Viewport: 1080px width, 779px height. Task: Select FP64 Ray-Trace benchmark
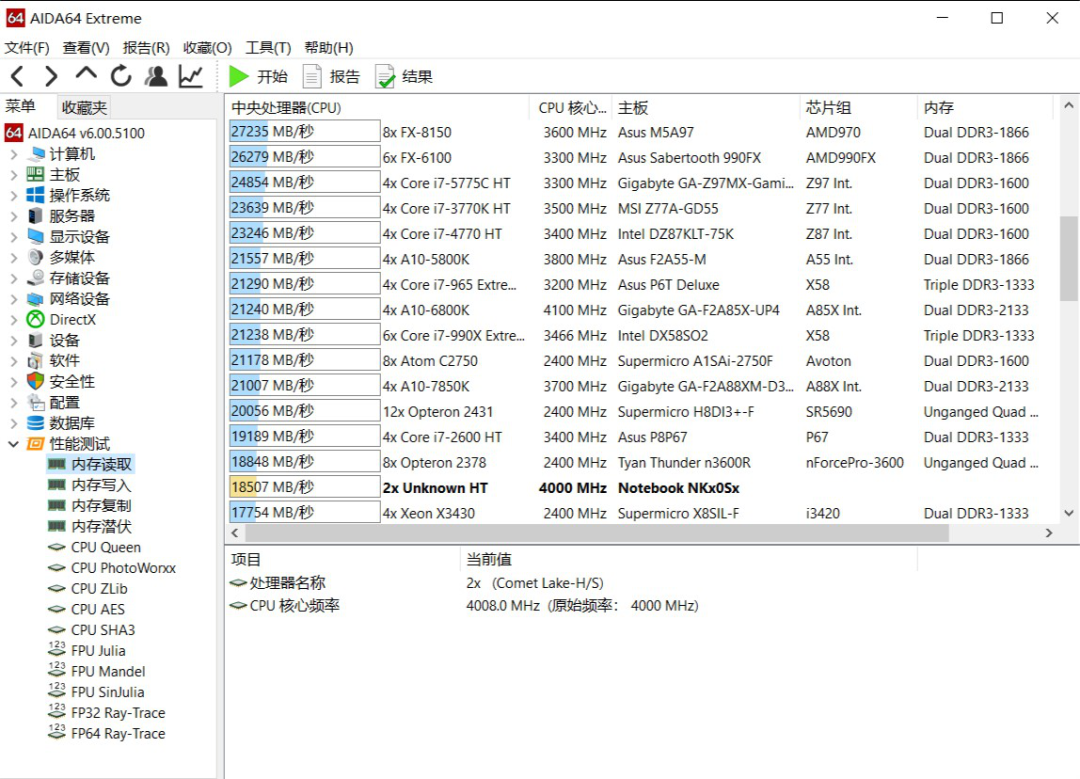tap(118, 734)
